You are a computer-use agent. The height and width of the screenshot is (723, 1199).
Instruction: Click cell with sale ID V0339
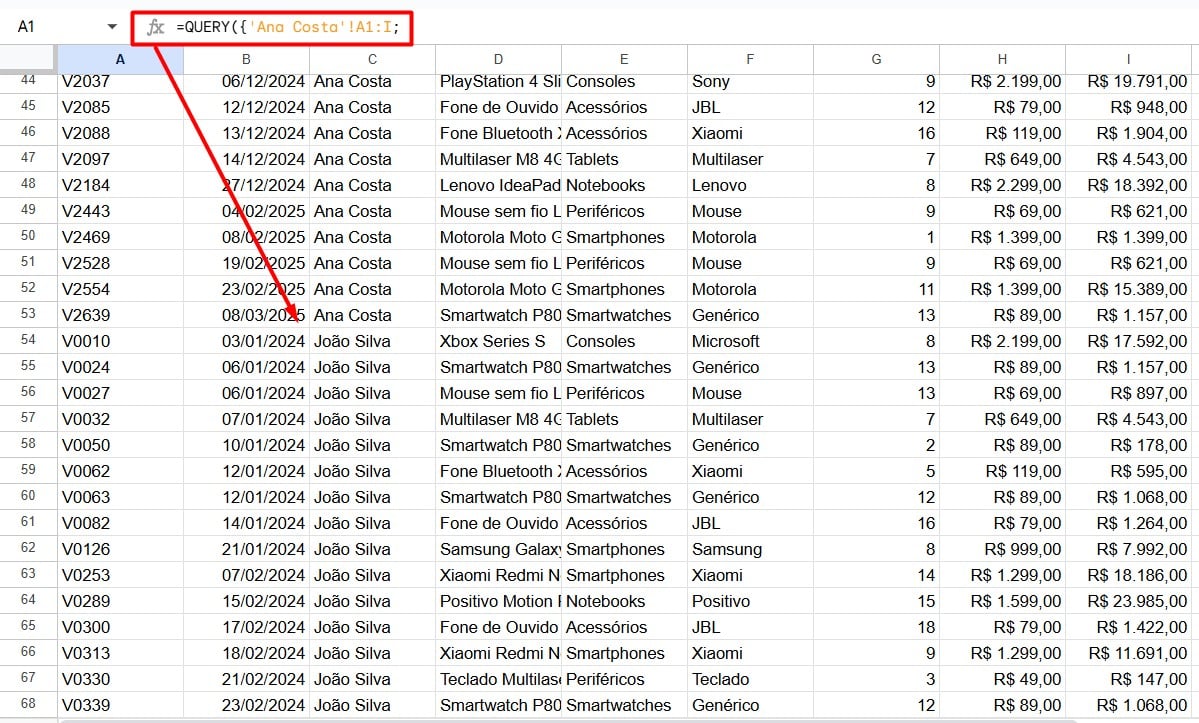click(120, 705)
